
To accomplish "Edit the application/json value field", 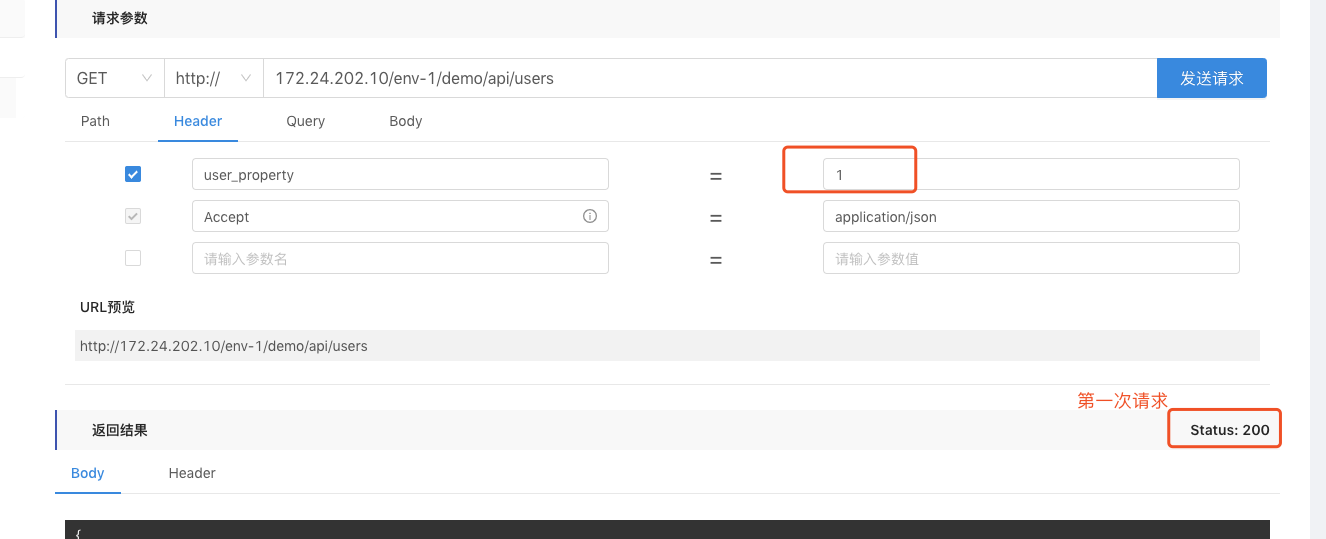I will [1030, 216].
